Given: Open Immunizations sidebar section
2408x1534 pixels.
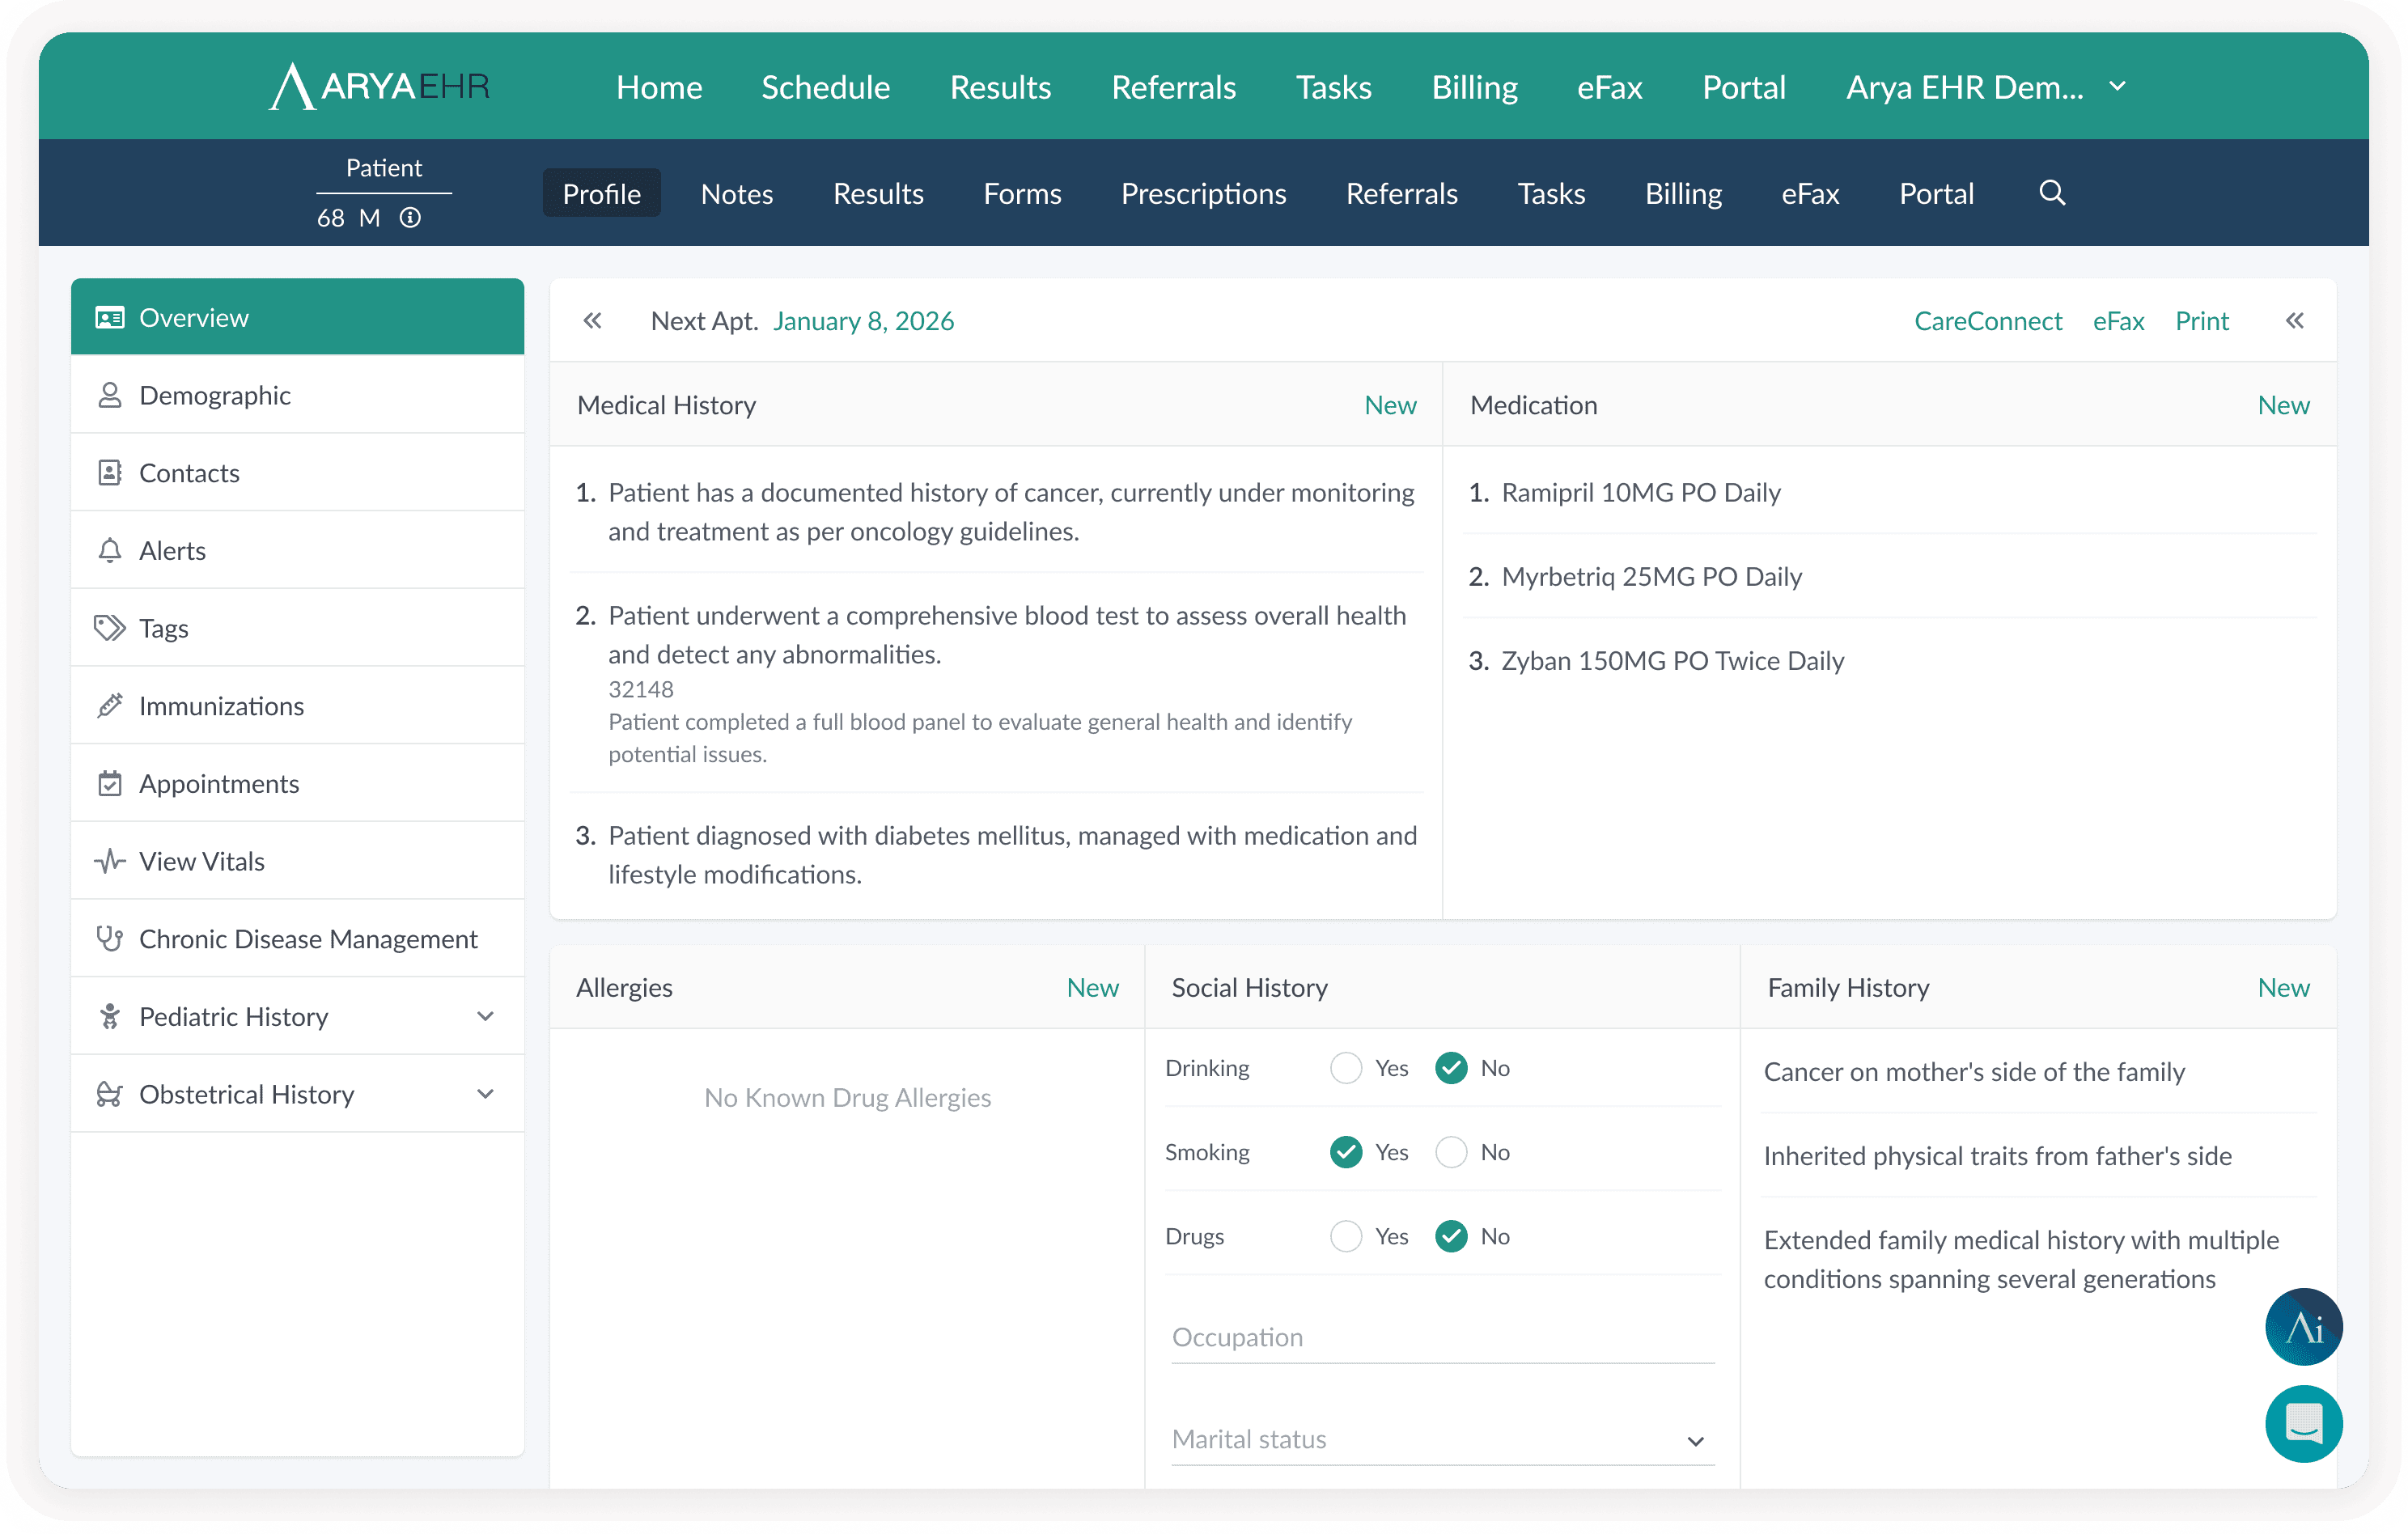Looking at the screenshot, I should [297, 706].
